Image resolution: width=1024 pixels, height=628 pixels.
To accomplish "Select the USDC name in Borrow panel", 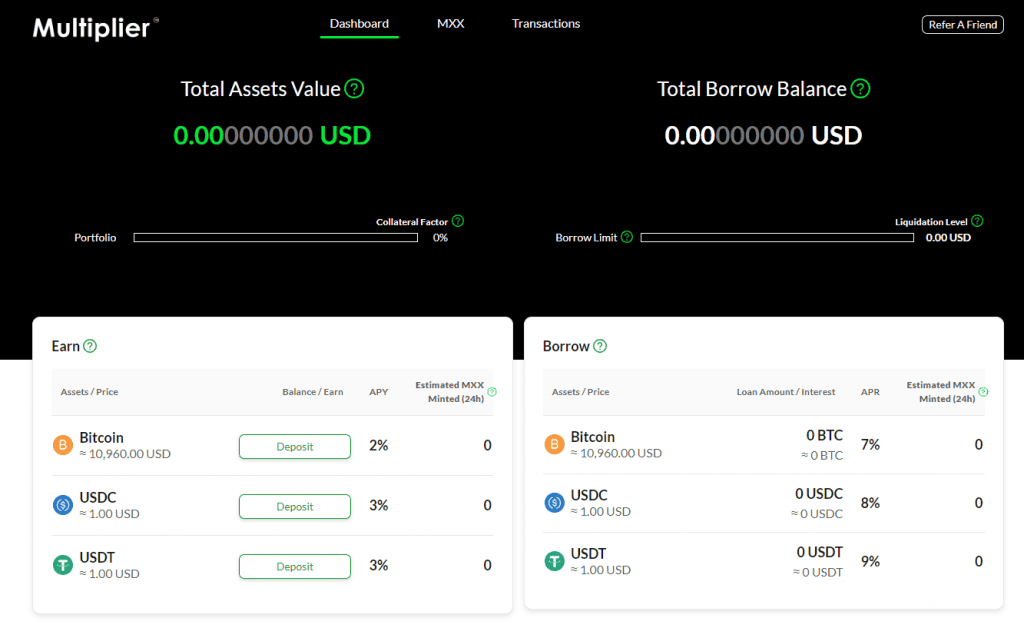I will (x=589, y=495).
